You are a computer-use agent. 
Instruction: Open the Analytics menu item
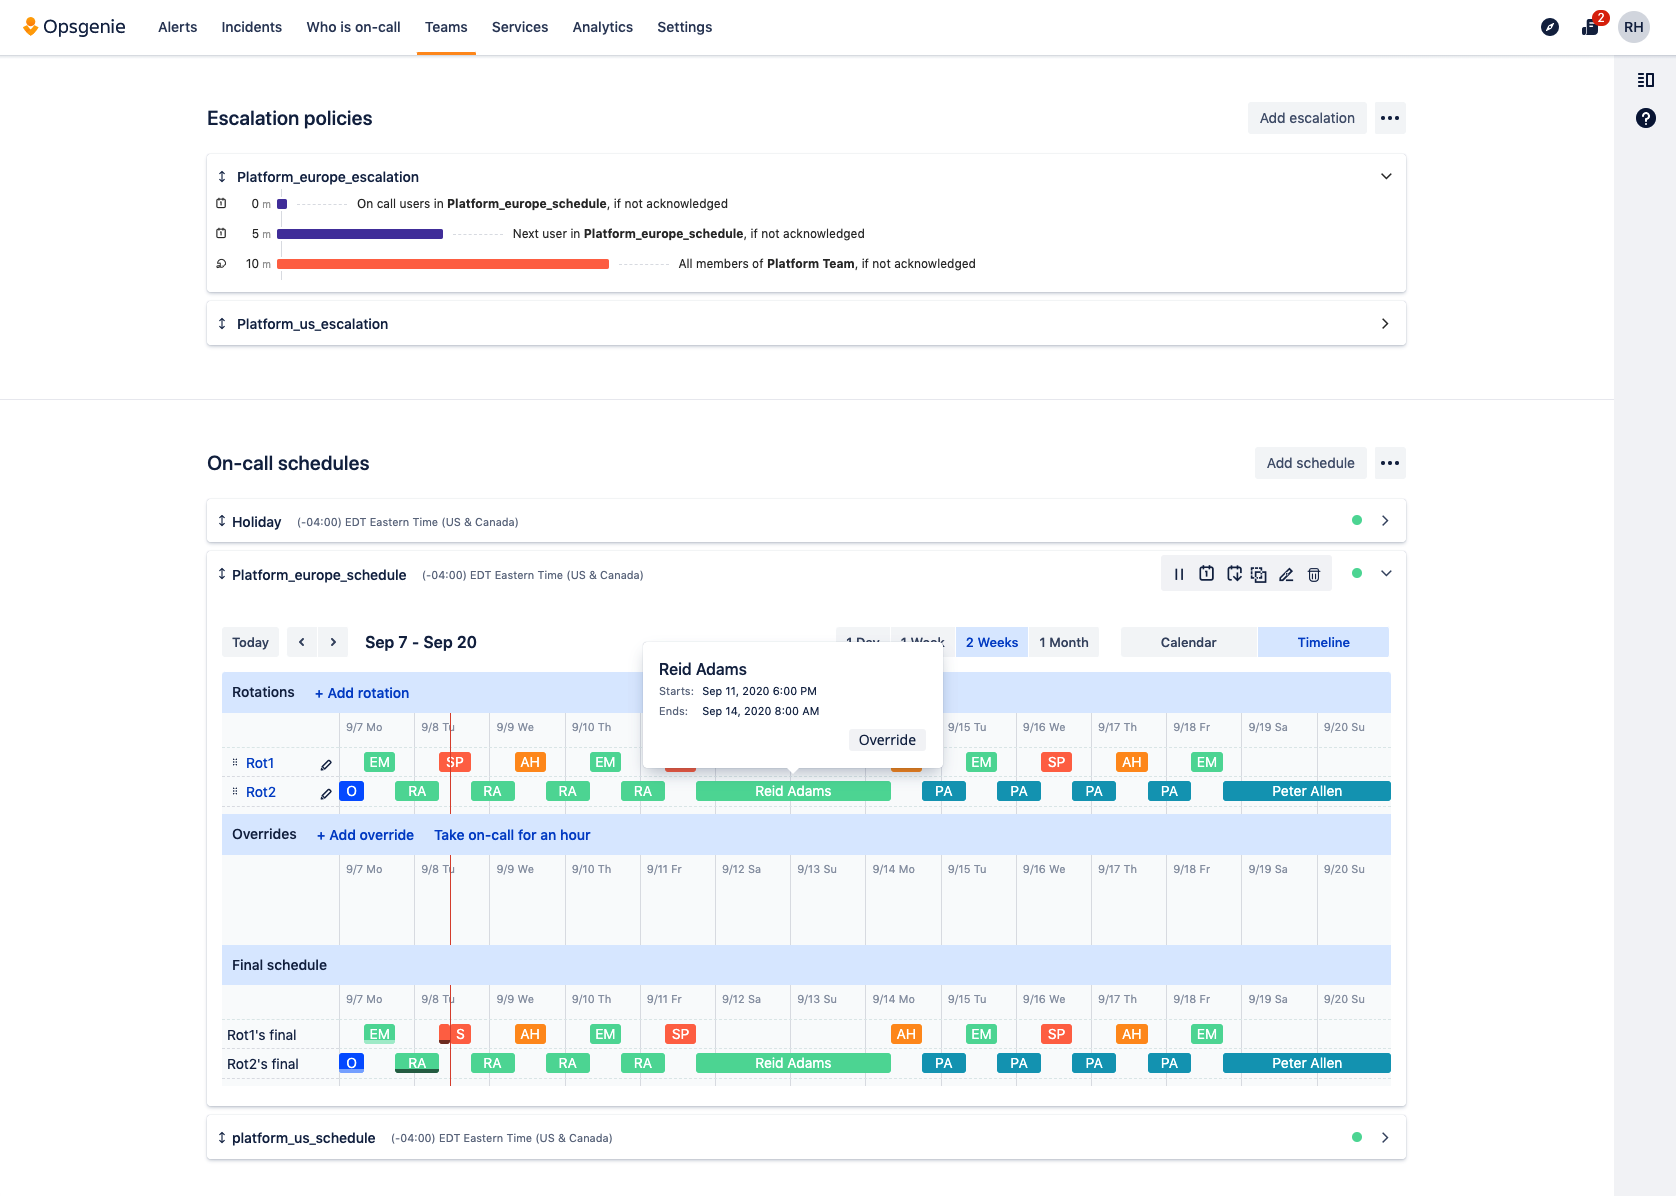[x=602, y=27]
